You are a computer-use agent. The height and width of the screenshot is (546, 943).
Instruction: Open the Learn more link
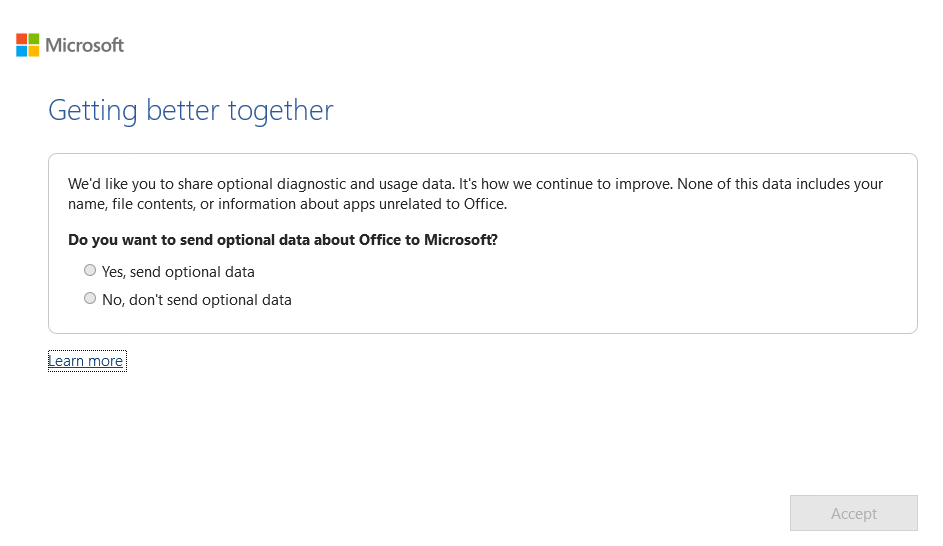pos(86,361)
